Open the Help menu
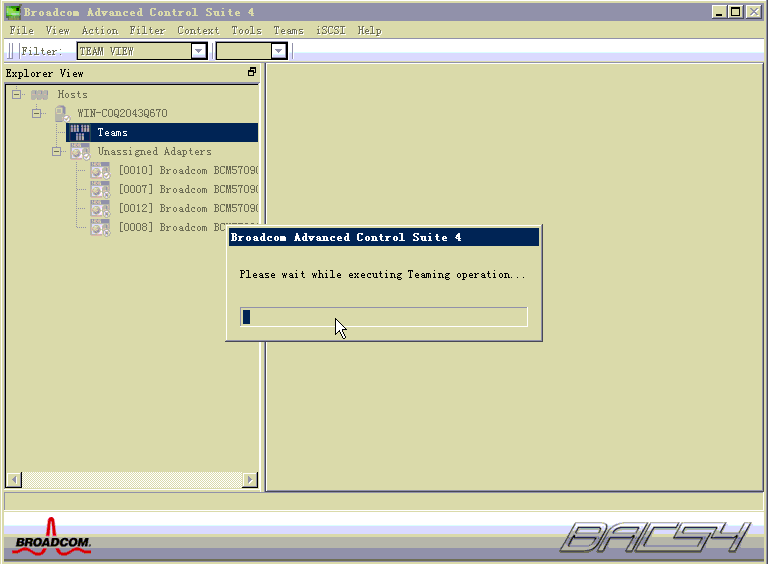This screenshot has height=564, width=768. (x=369, y=30)
